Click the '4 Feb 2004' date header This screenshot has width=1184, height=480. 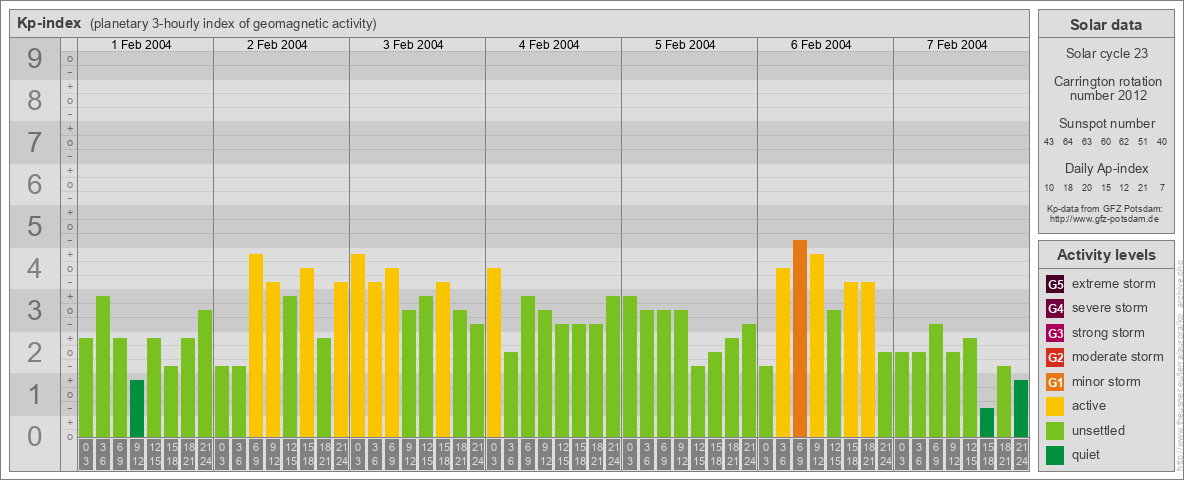tap(549, 45)
